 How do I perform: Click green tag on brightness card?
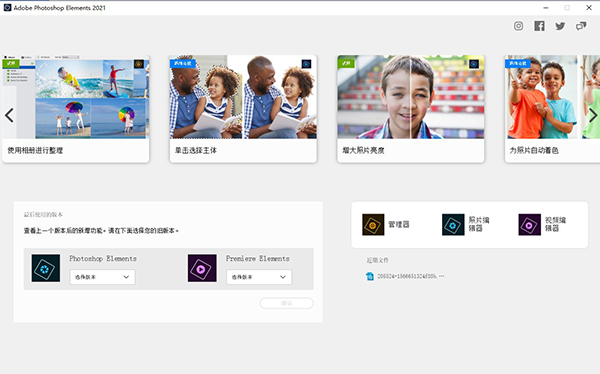346,64
